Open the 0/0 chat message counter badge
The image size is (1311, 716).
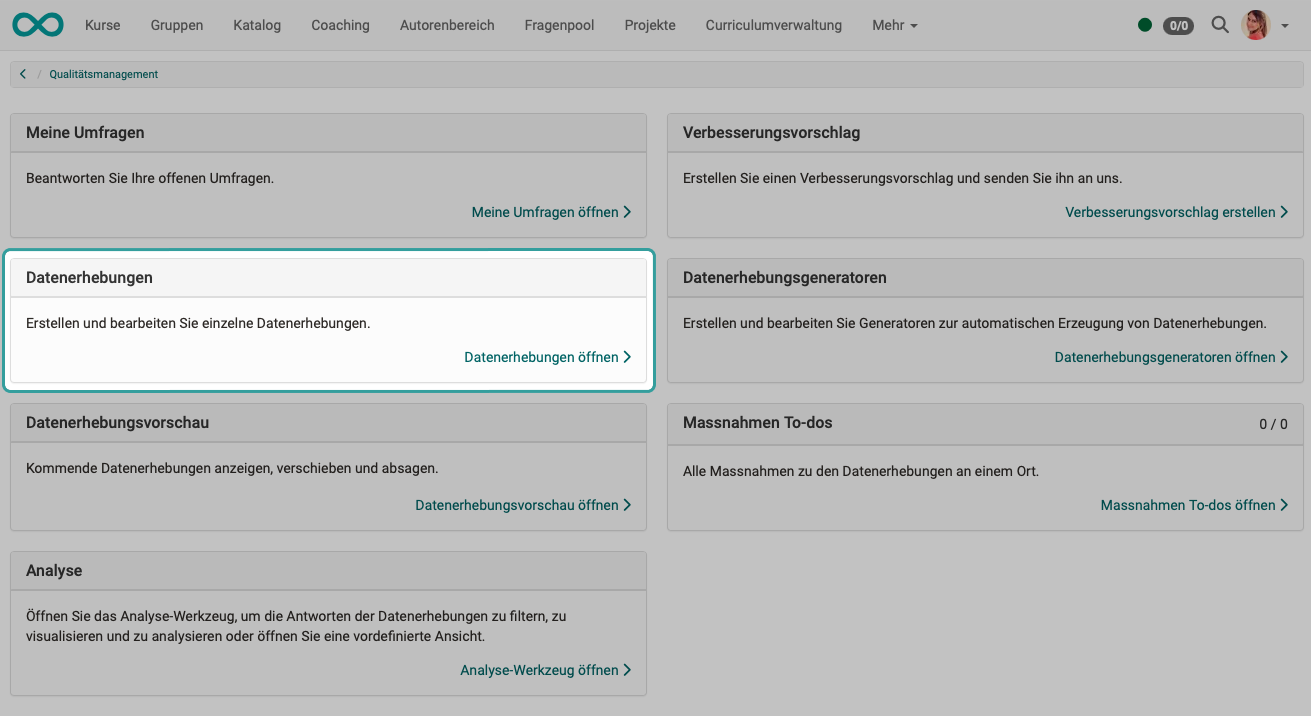(1178, 25)
